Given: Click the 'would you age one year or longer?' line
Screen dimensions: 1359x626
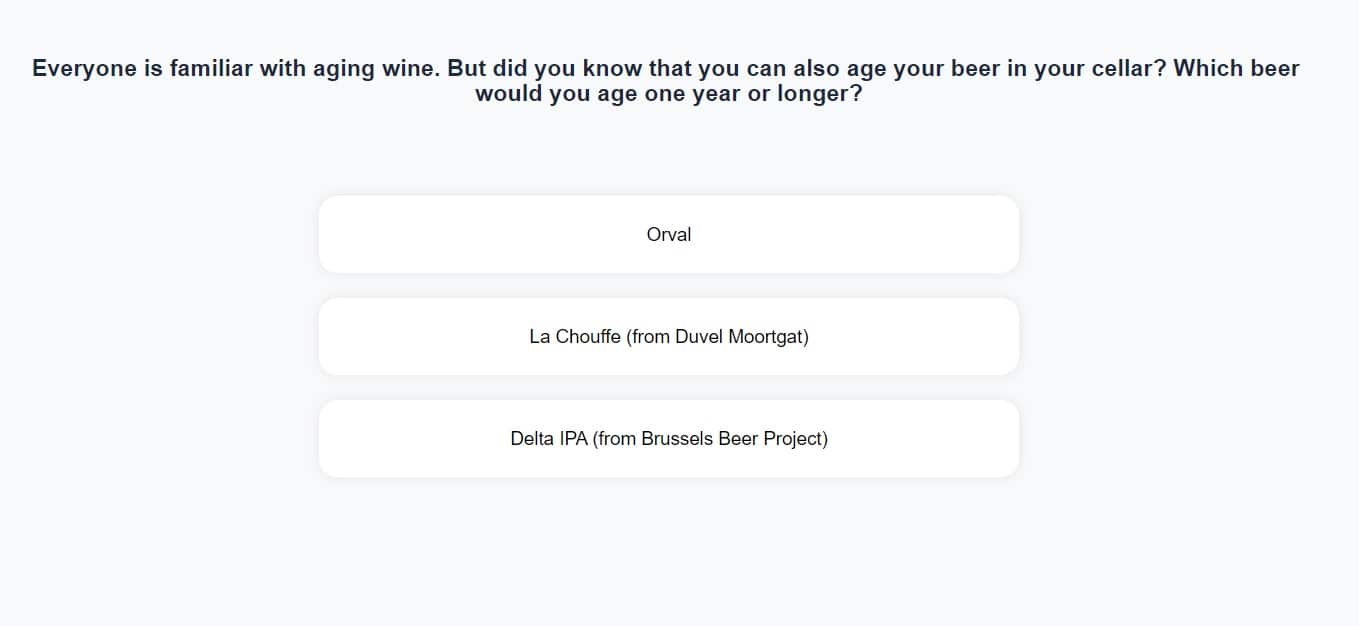Looking at the screenshot, I should click(x=668, y=95).
